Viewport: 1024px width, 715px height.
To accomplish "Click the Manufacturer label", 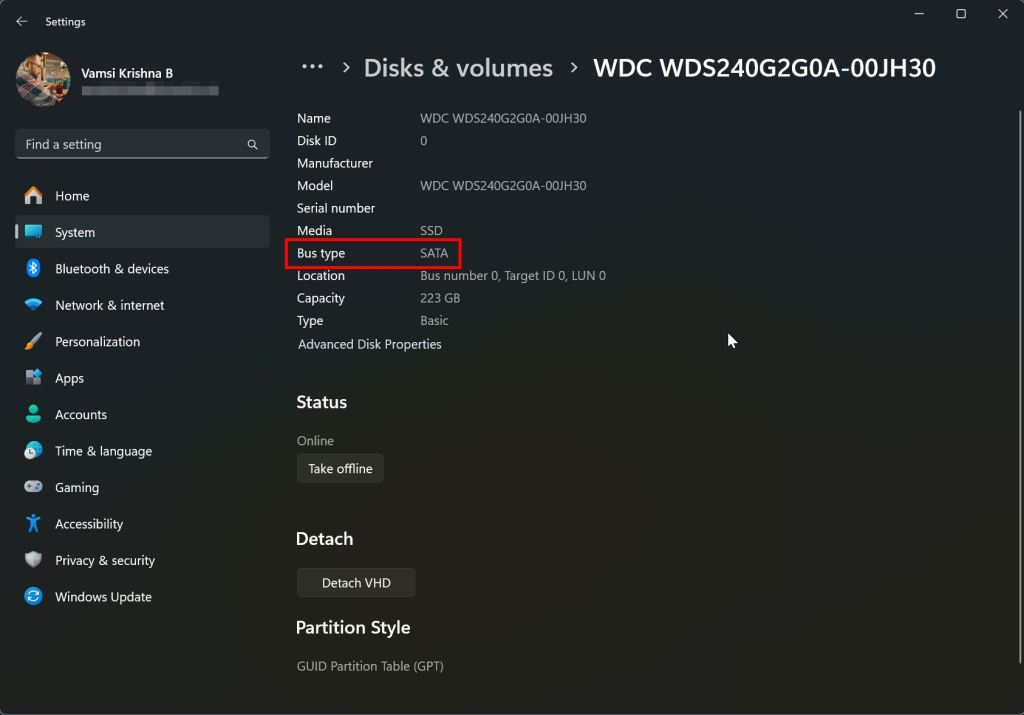I will (x=334, y=163).
